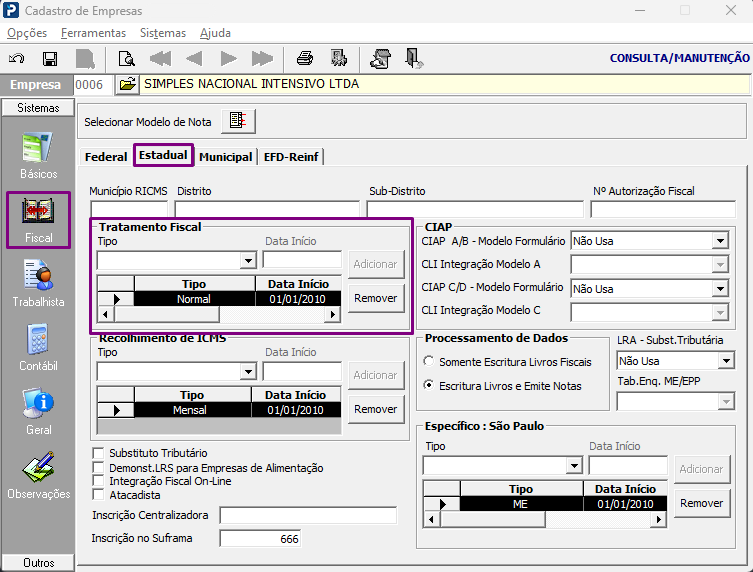Open the Trabalhista sidebar section
The height and width of the screenshot is (572, 753).
[x=38, y=283]
